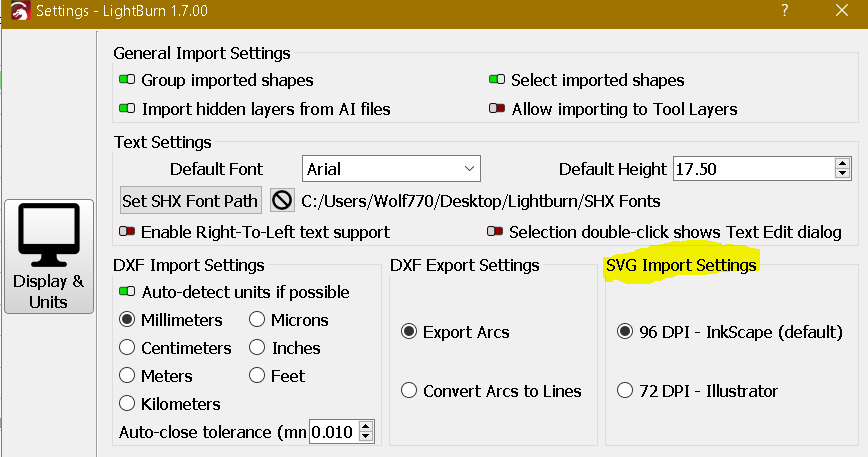Click the SHX Fonts folder path text
Screen dimensions: 868x457
point(480,201)
